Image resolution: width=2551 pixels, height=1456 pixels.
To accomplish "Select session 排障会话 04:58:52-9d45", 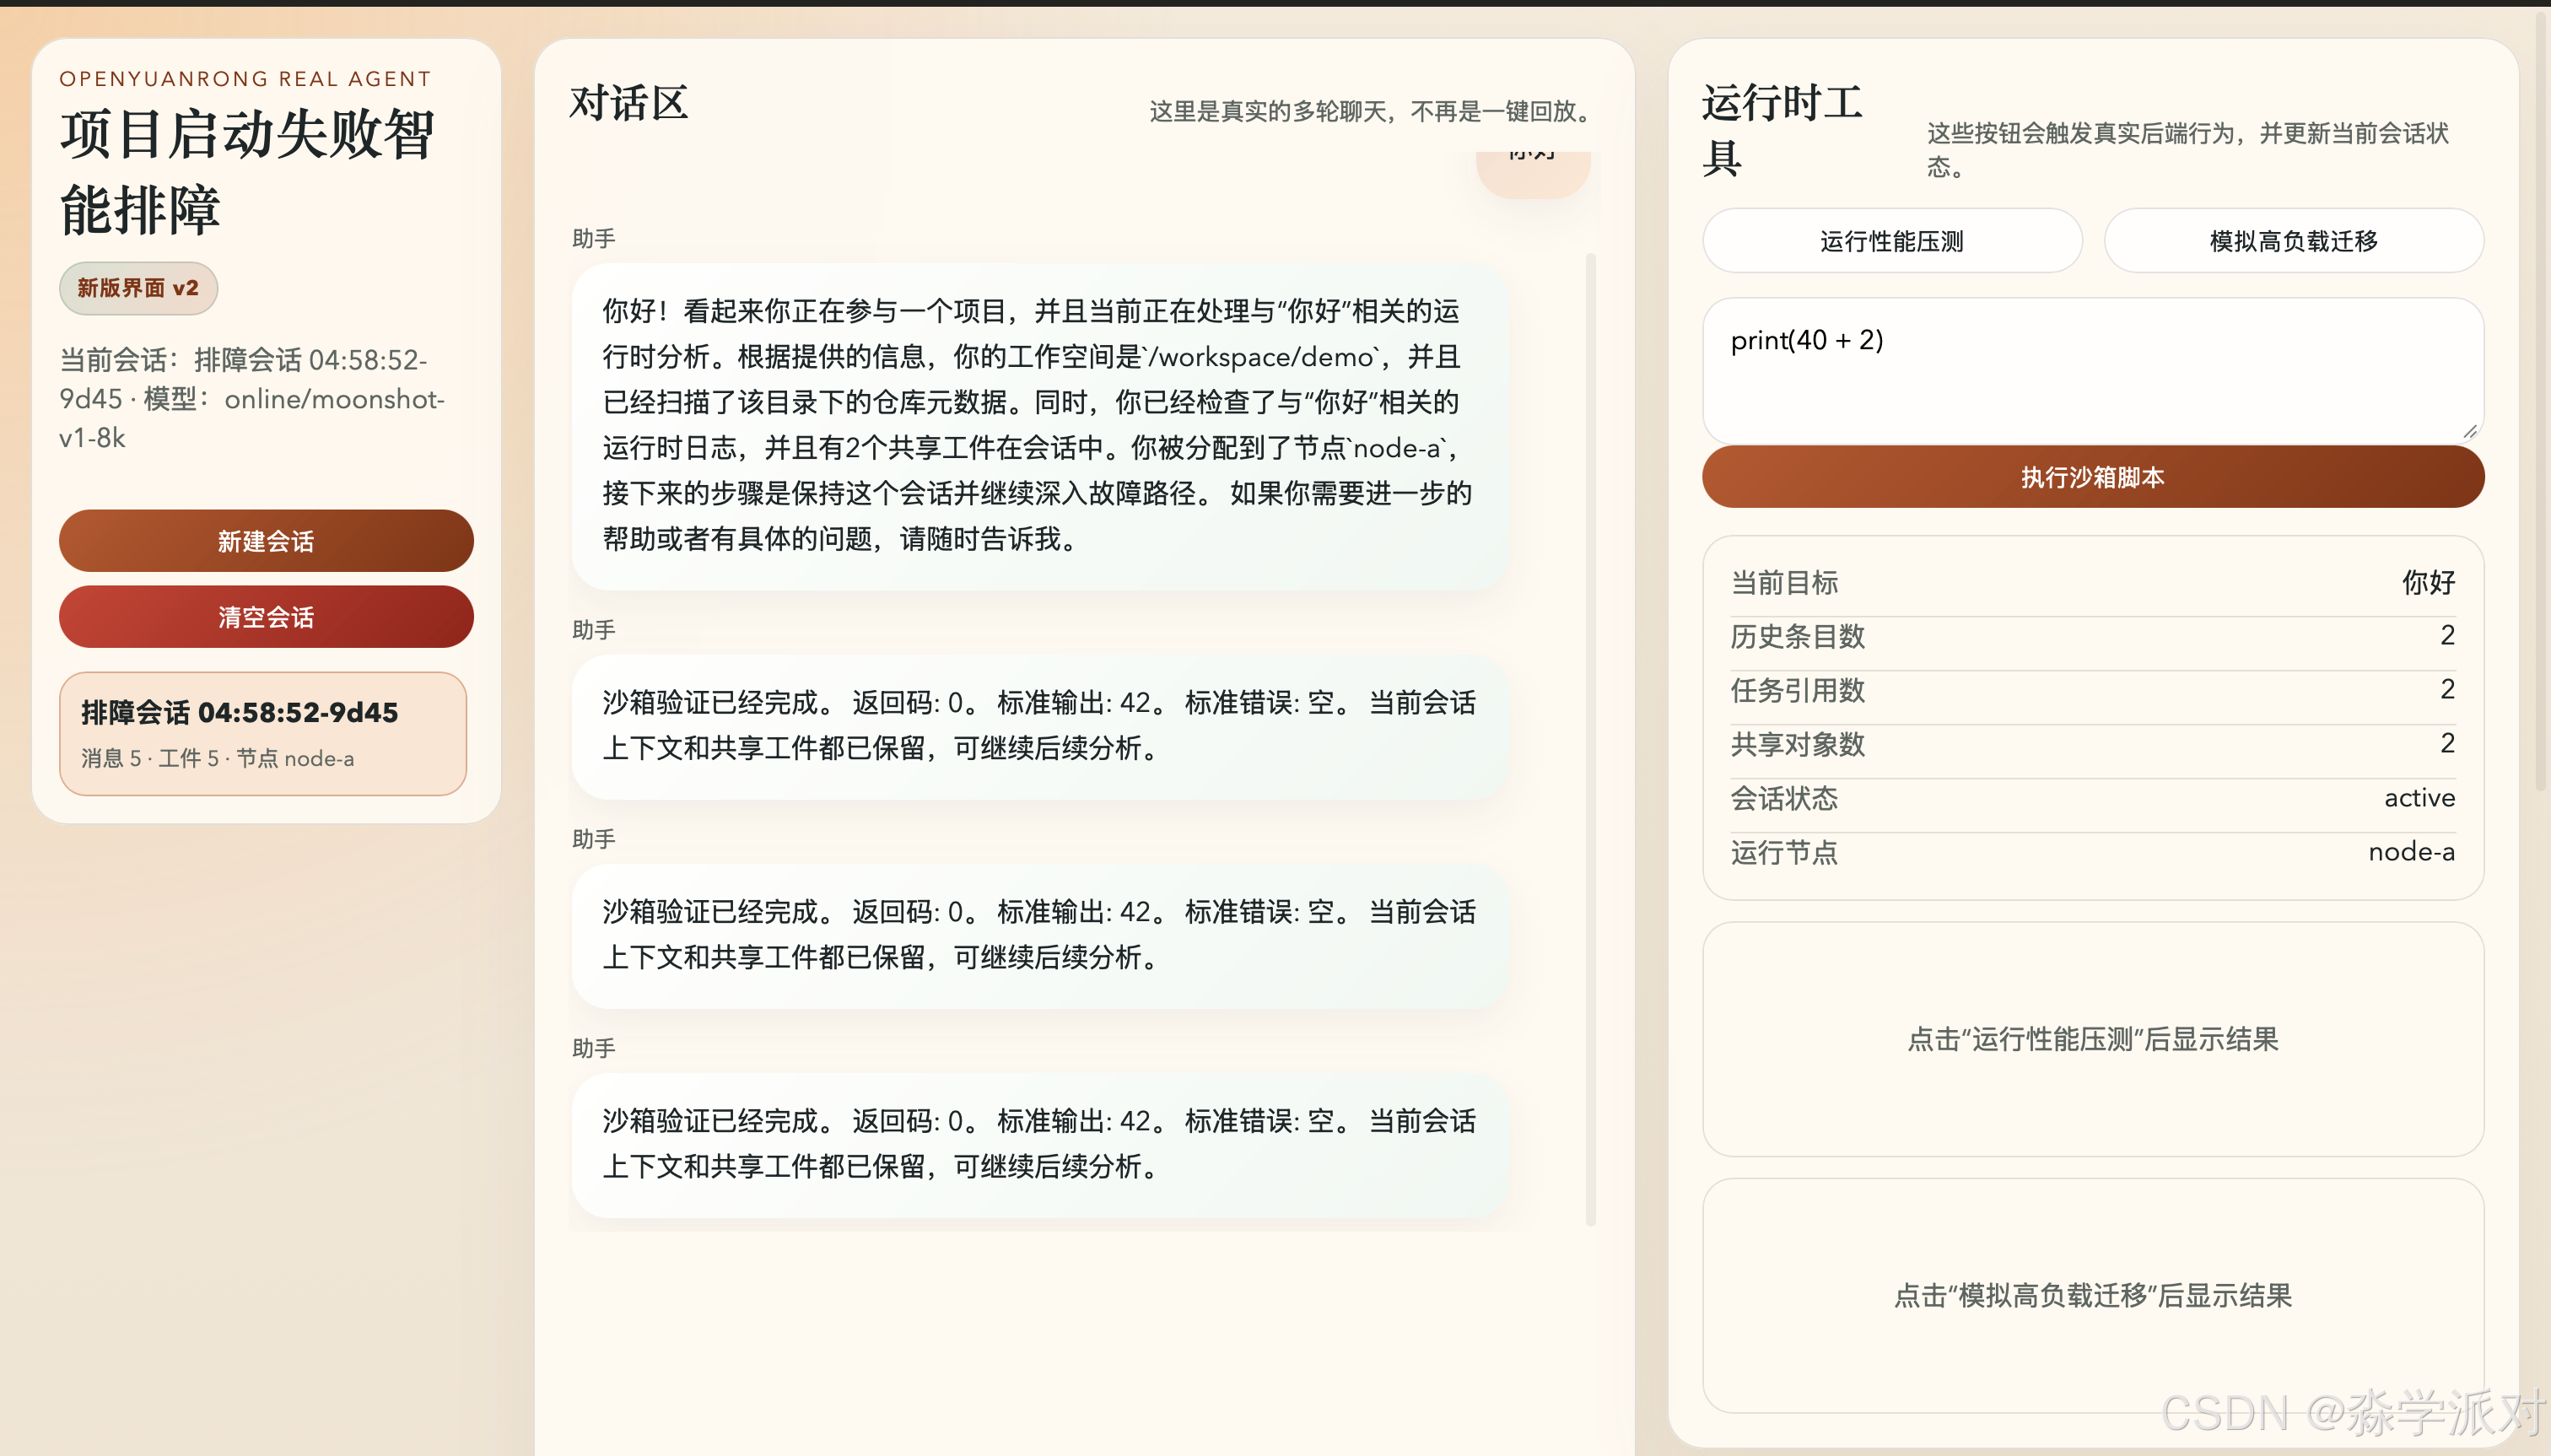I will (x=263, y=733).
